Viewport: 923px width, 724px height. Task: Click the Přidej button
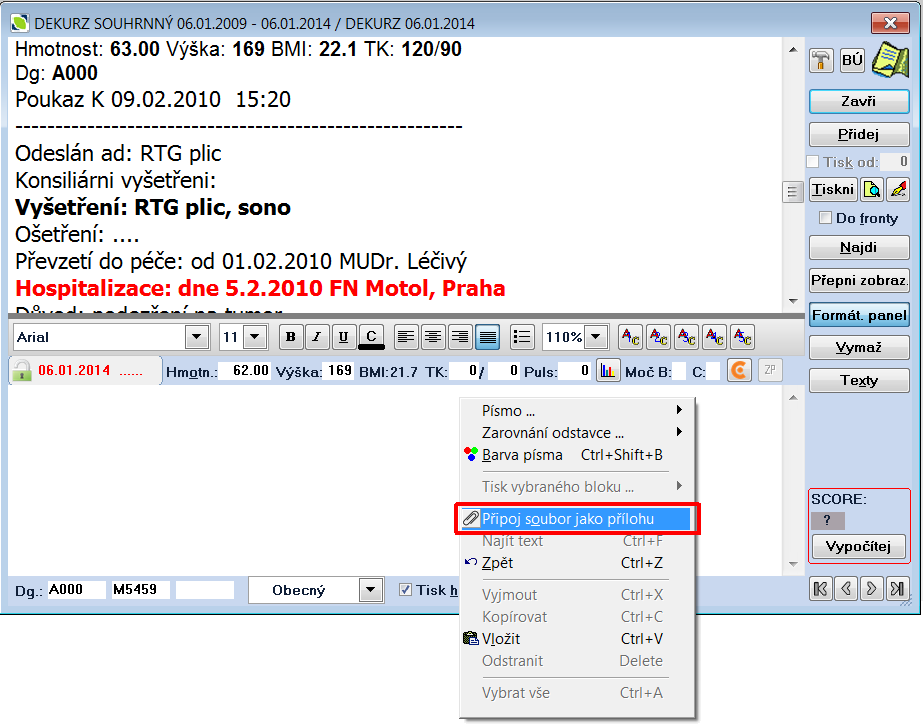point(859,134)
